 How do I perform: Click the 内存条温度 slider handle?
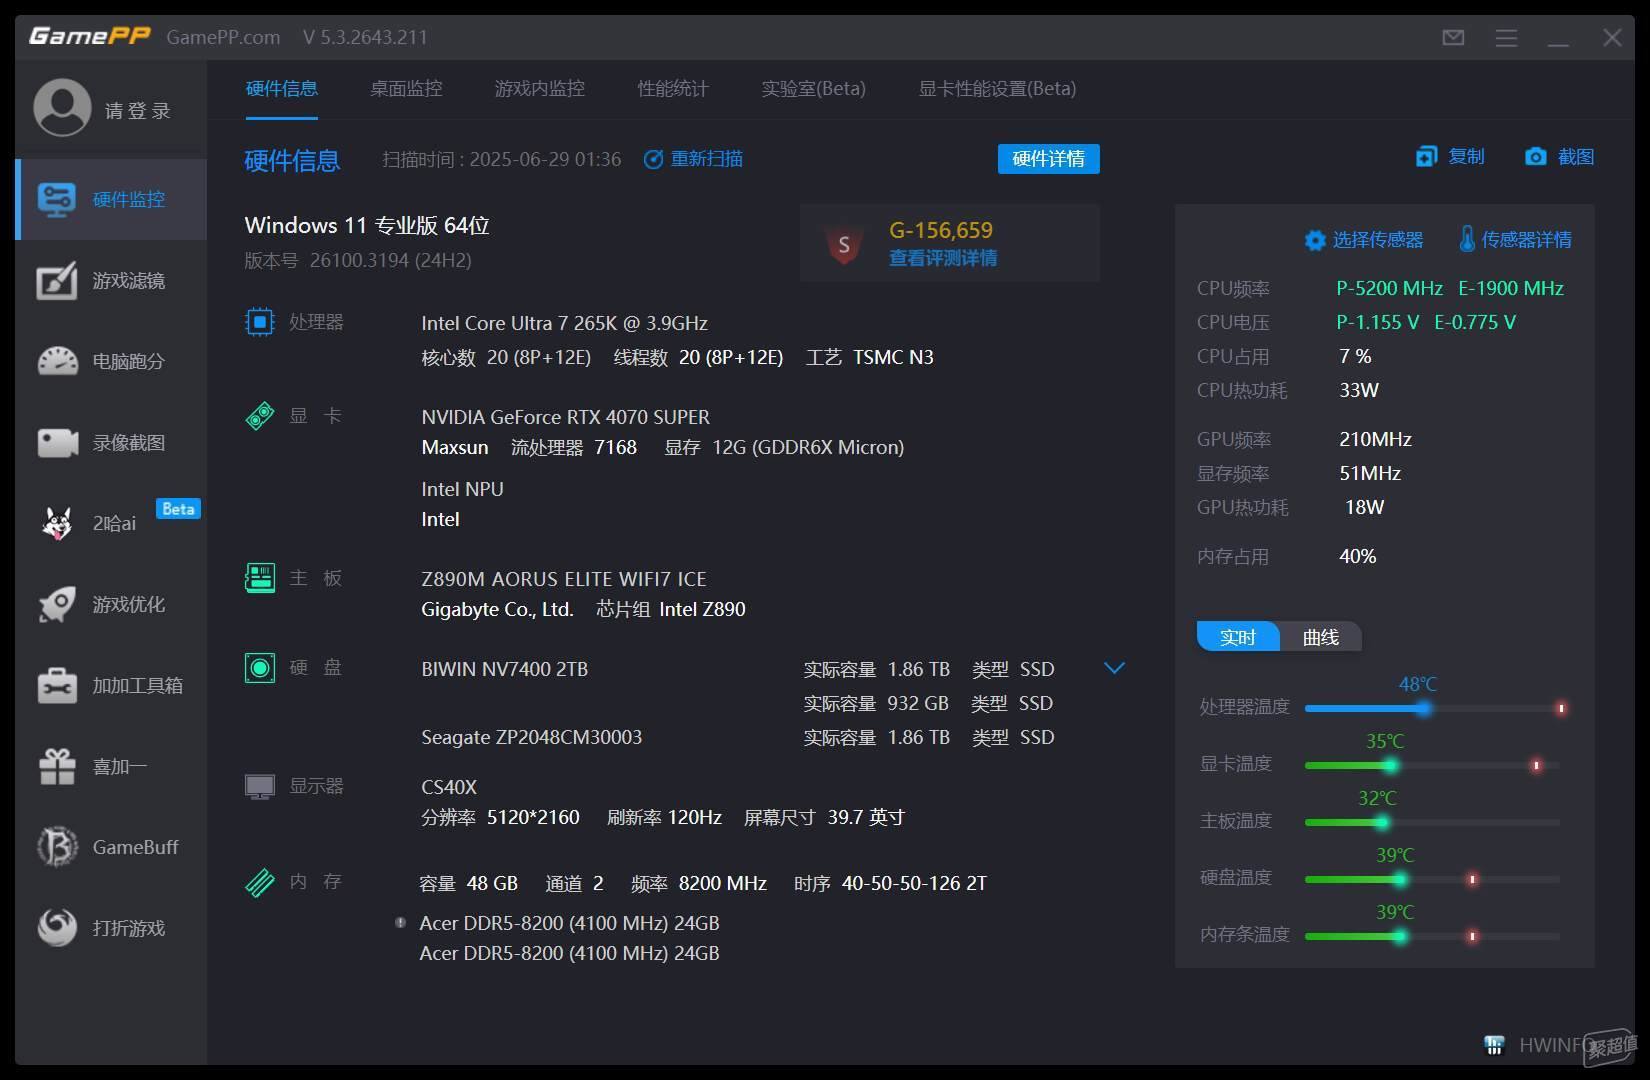point(1400,937)
